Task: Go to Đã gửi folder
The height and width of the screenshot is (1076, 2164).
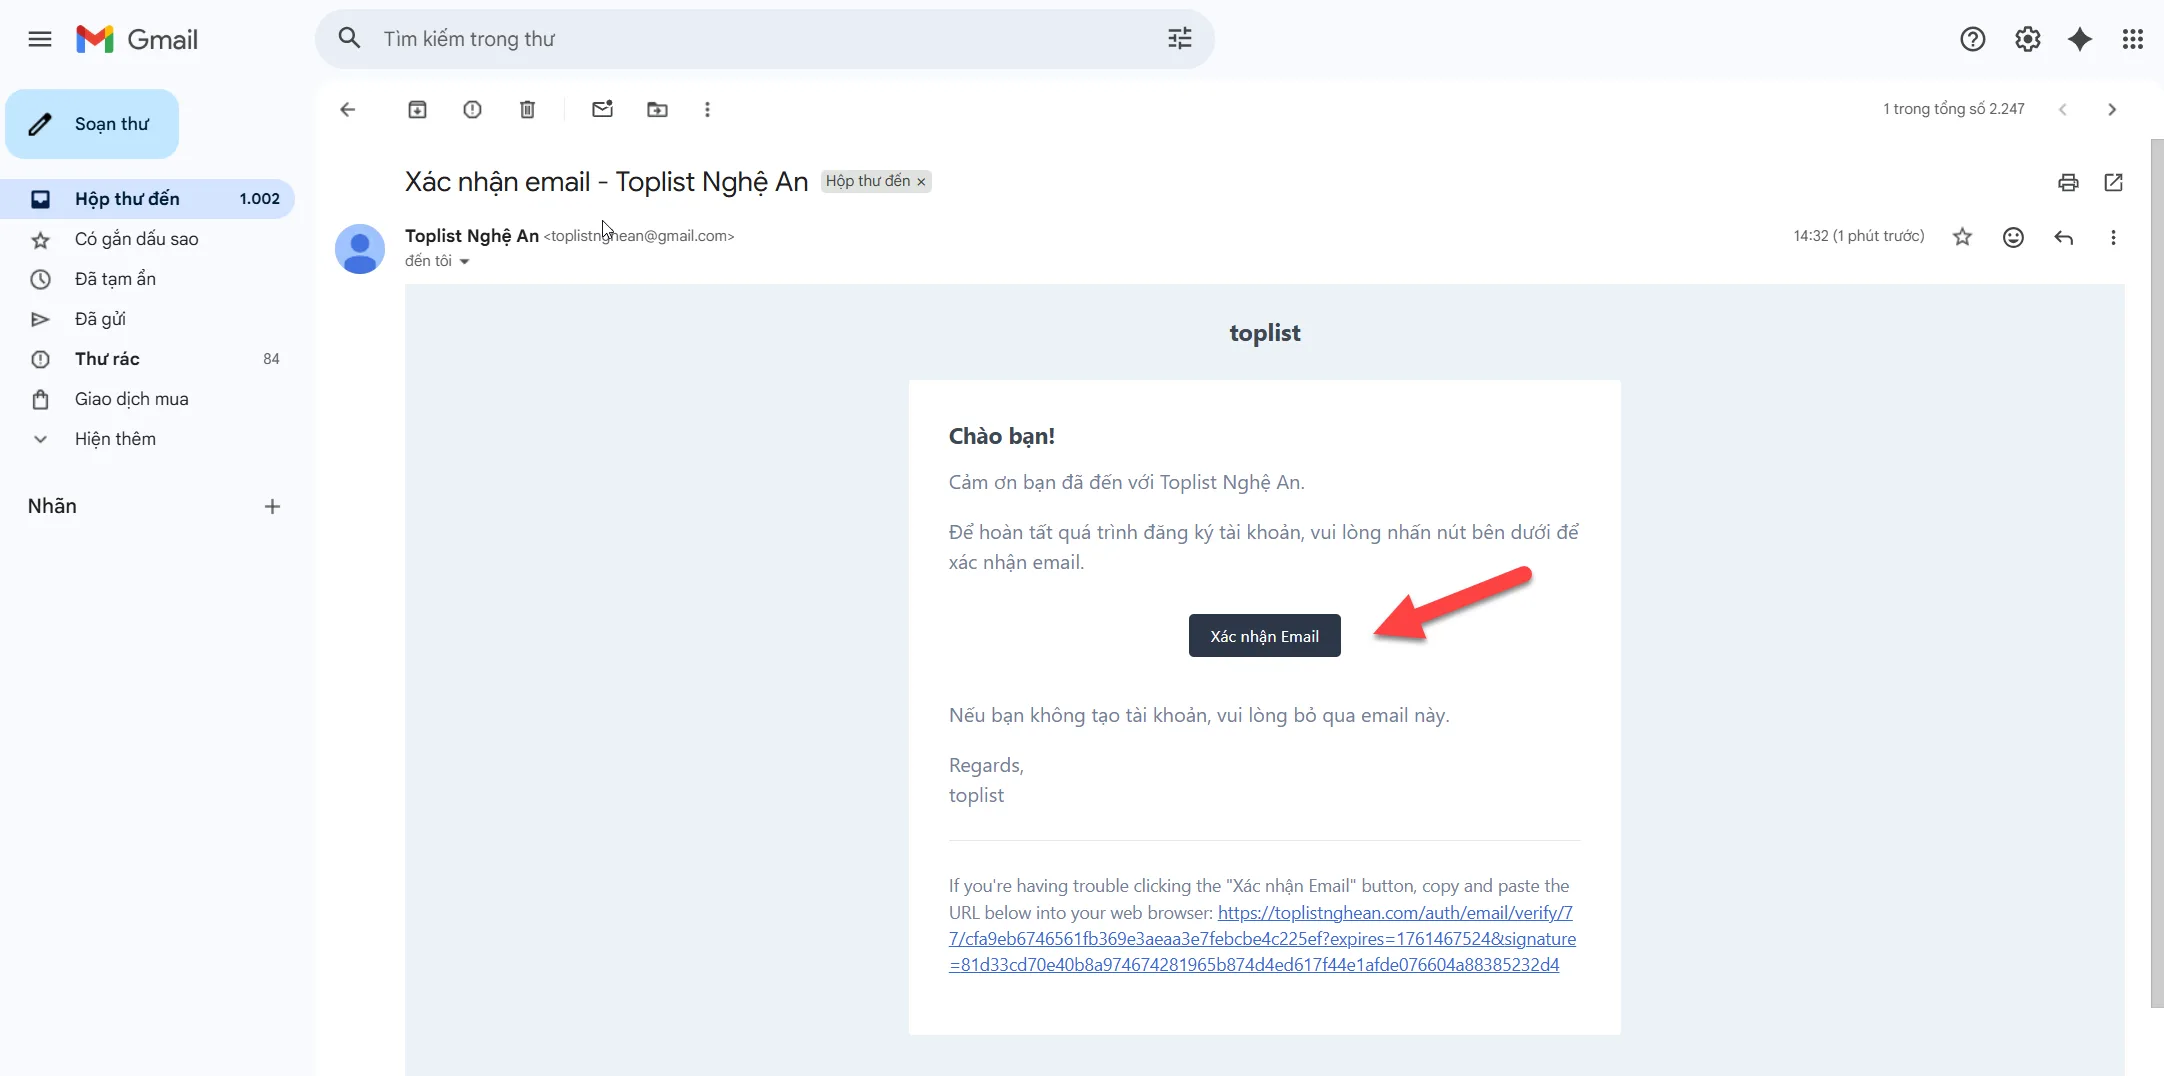Action: [100, 319]
